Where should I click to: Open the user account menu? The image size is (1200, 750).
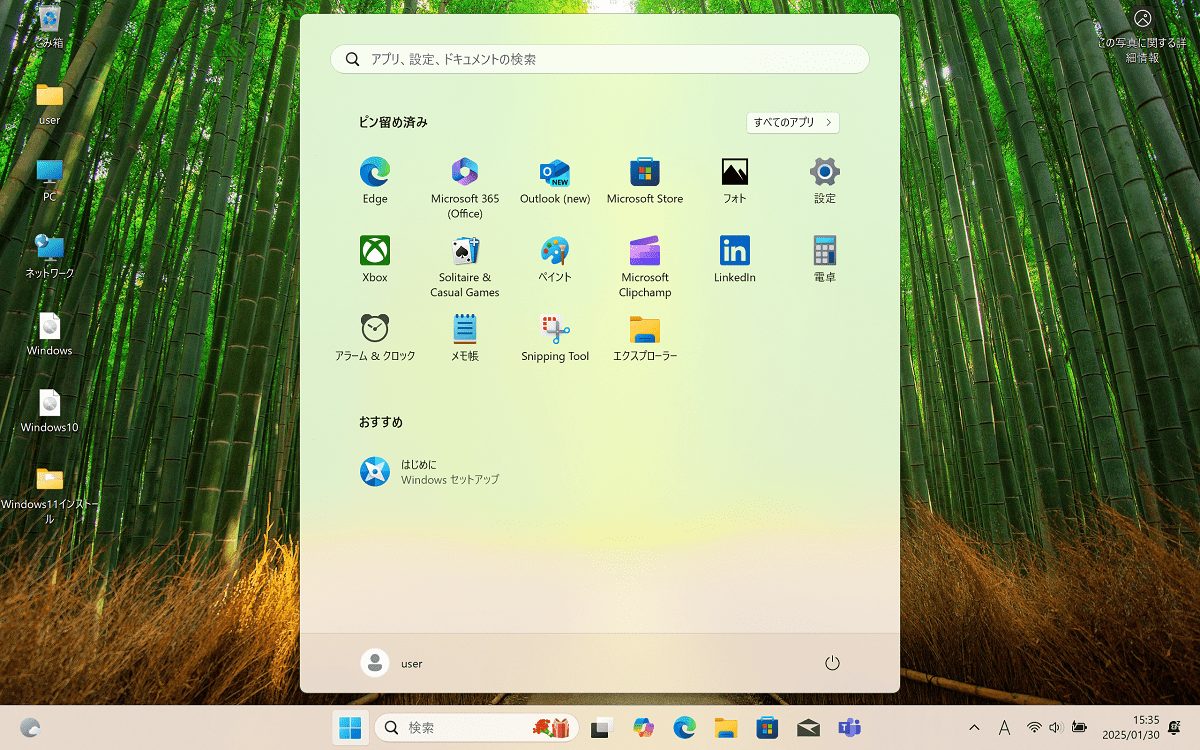(392, 663)
